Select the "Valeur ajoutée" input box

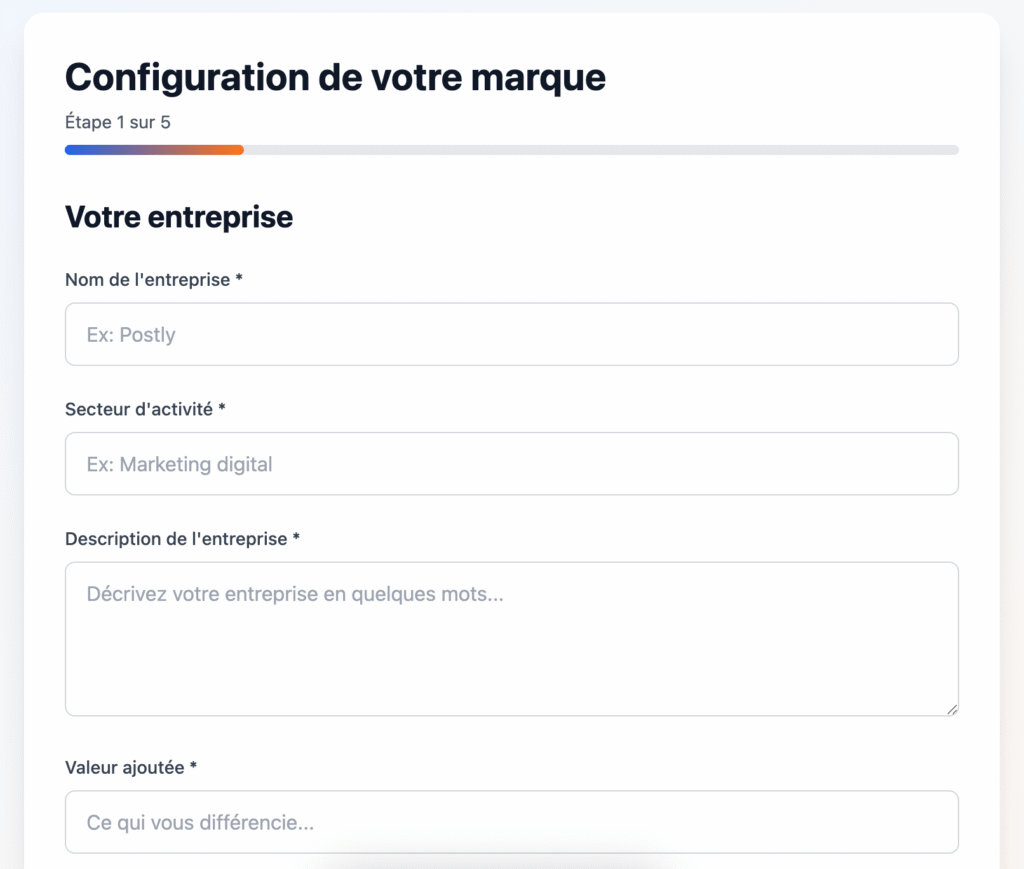click(511, 822)
